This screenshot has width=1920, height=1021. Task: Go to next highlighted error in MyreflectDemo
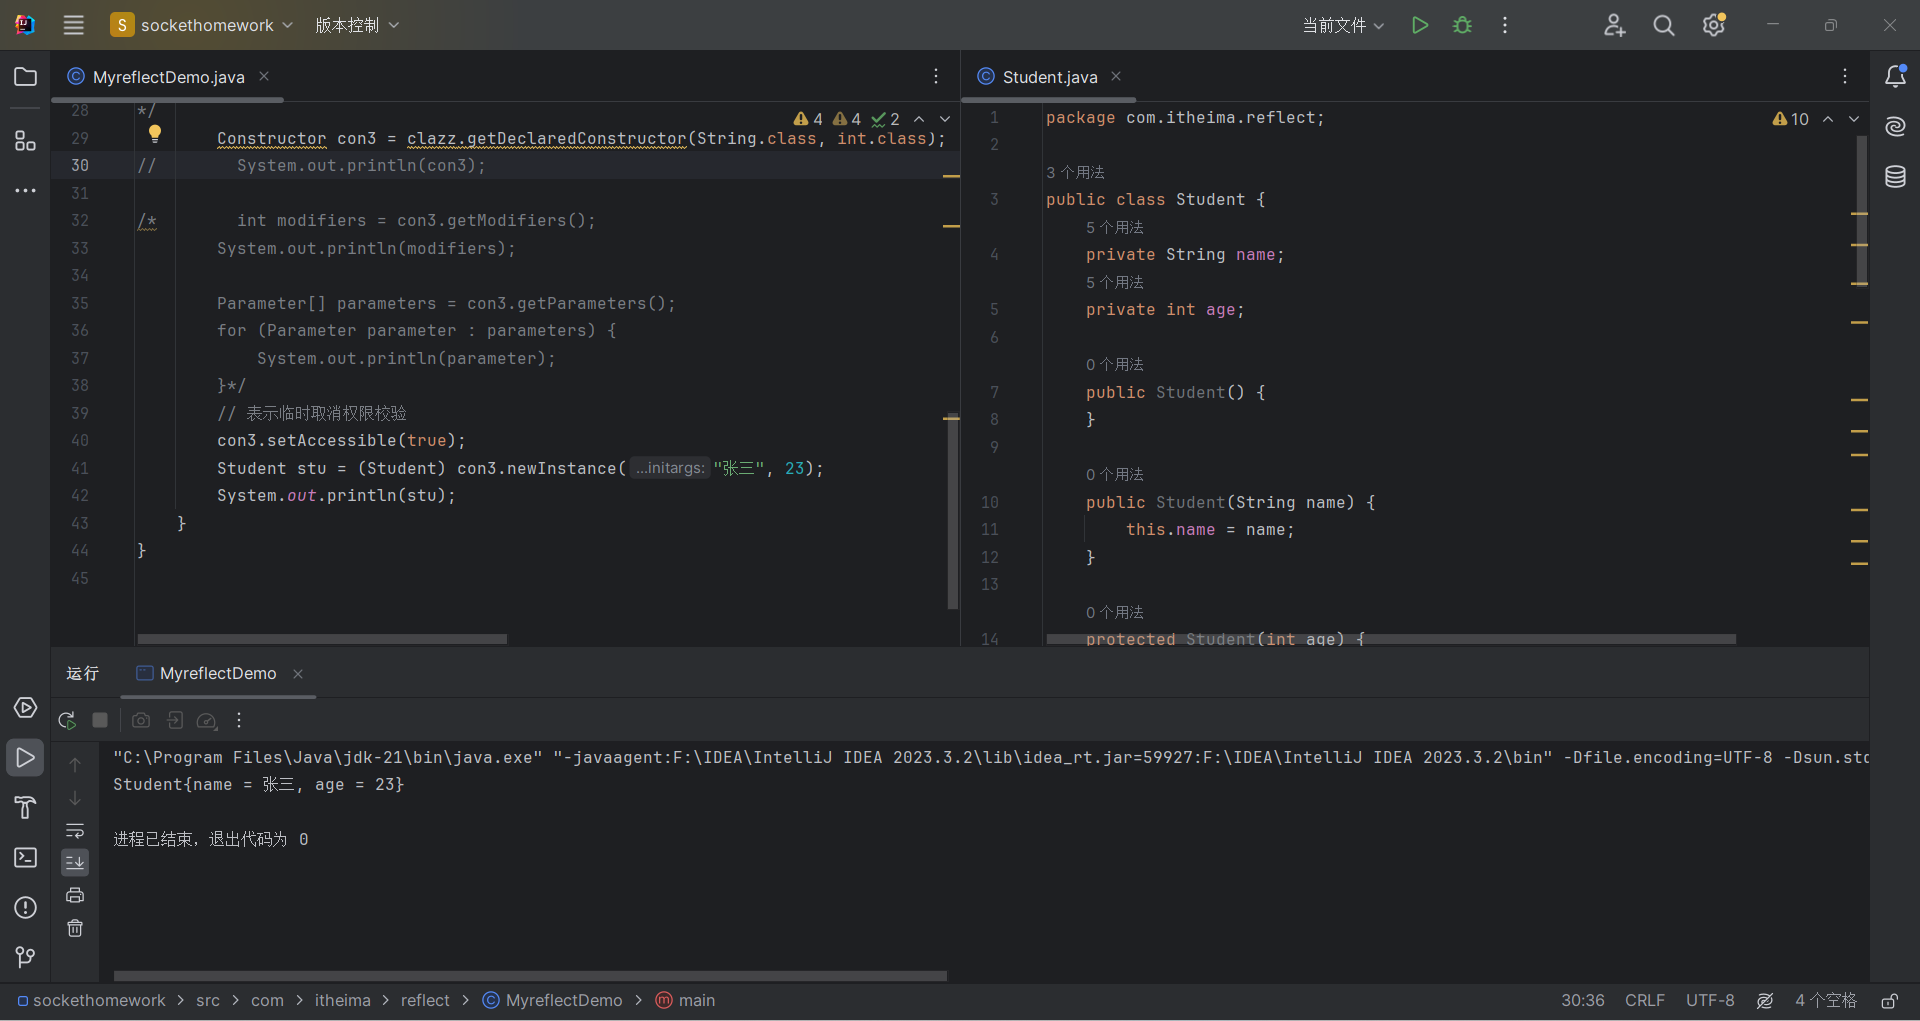point(945,119)
